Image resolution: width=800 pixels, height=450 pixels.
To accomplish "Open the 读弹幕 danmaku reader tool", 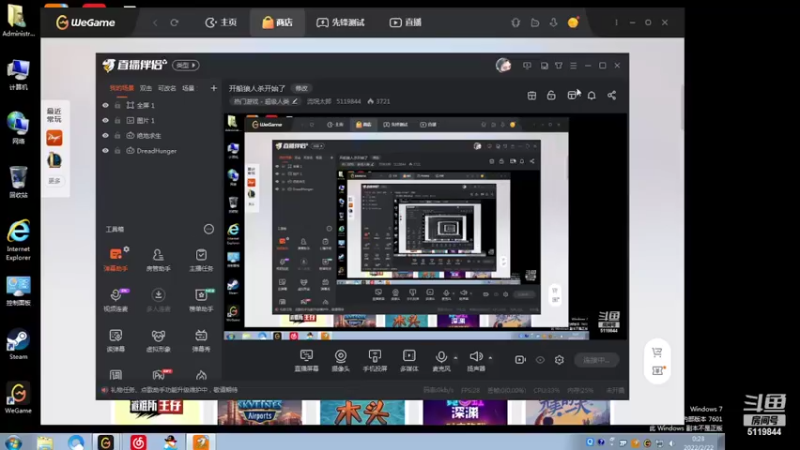I will (116, 340).
